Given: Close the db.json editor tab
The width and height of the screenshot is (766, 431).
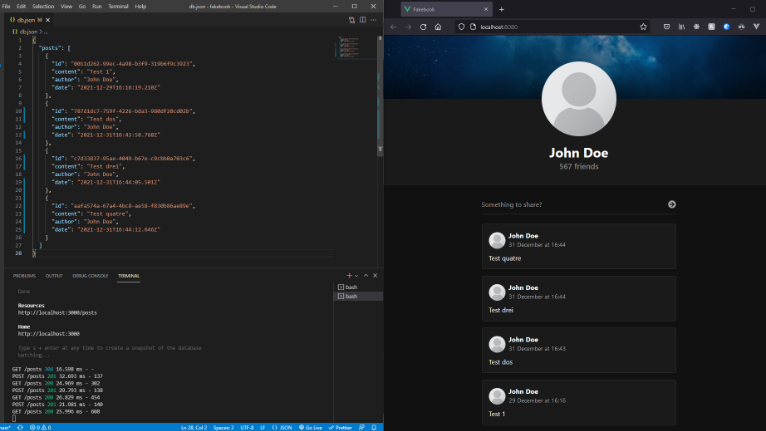Looking at the screenshot, I should (48, 20).
